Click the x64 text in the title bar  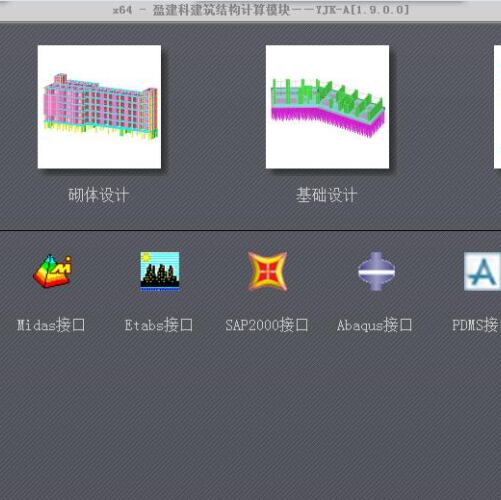[x=122, y=10]
